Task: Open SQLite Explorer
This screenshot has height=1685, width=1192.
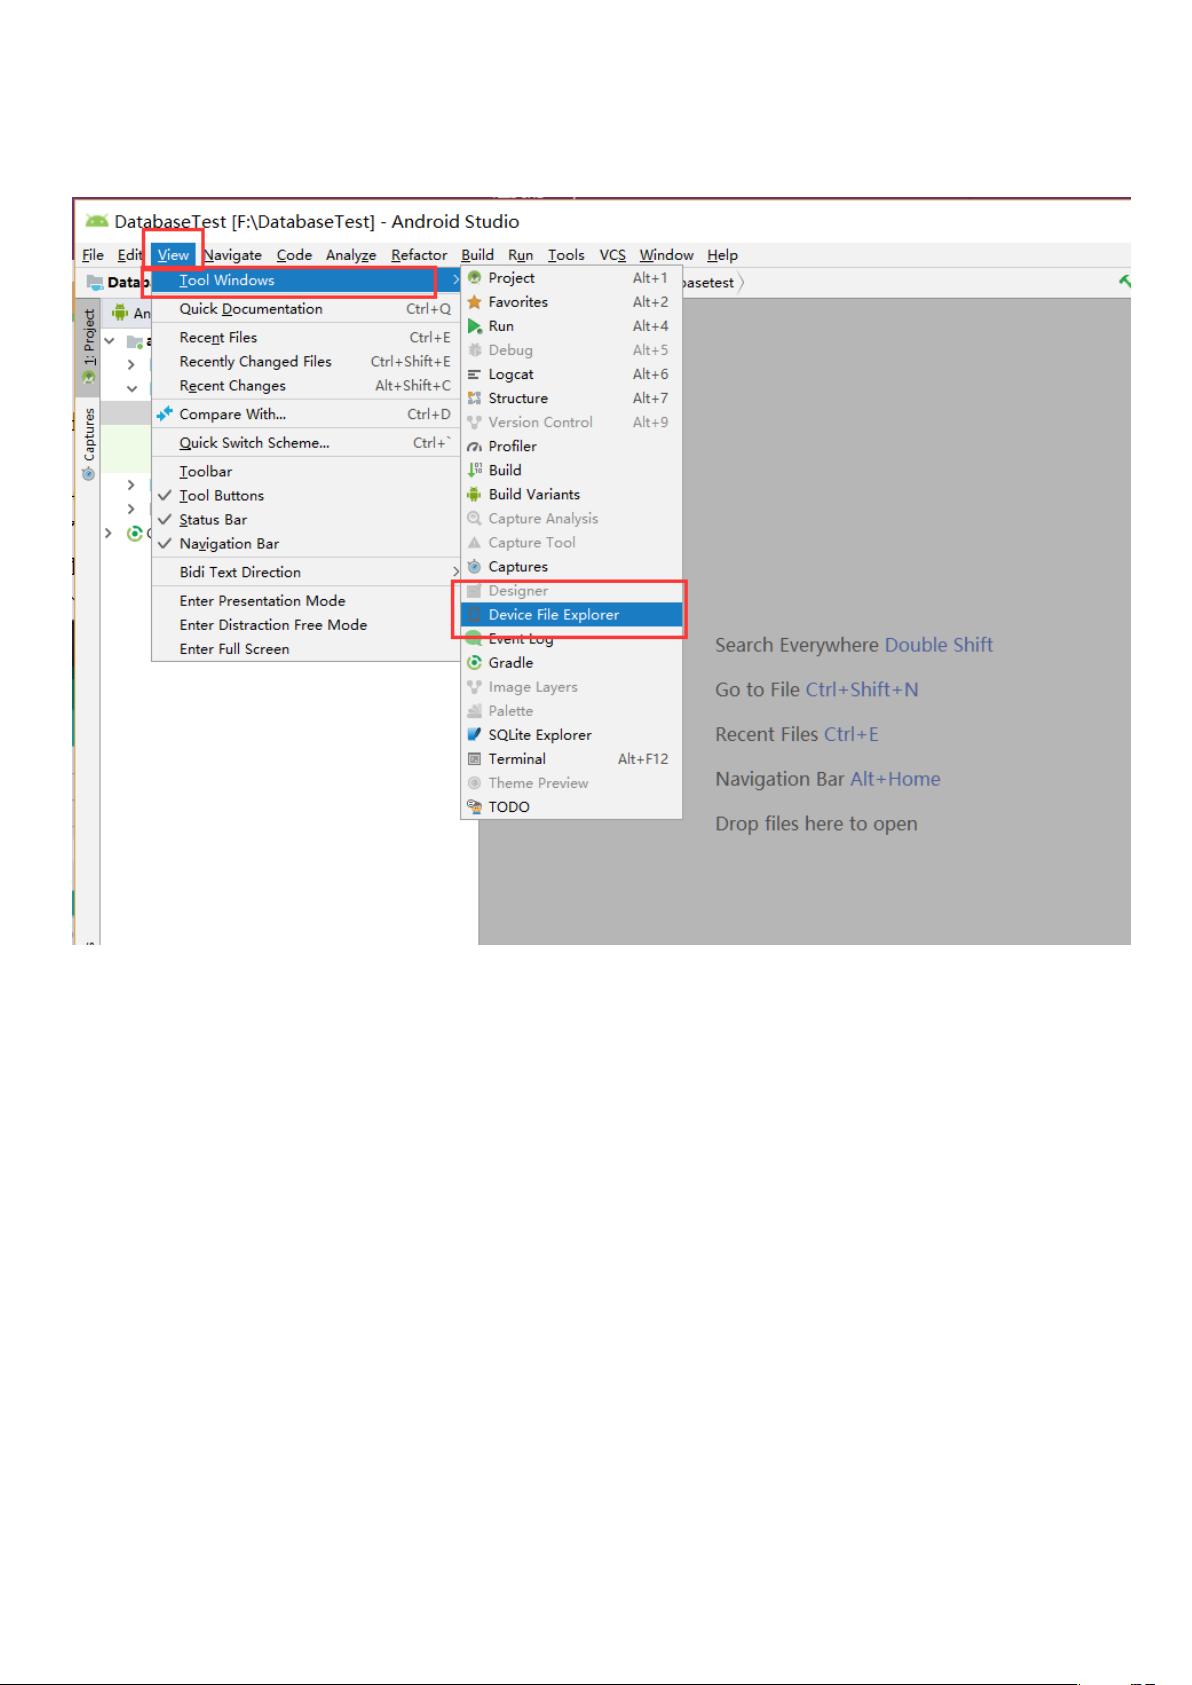Action: [571, 735]
